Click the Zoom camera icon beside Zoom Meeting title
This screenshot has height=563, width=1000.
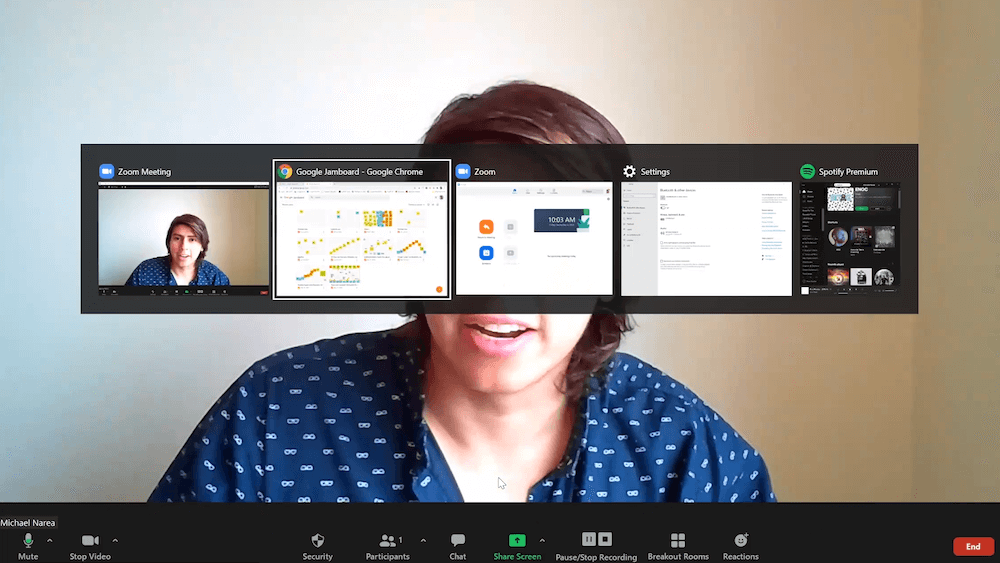(x=107, y=172)
